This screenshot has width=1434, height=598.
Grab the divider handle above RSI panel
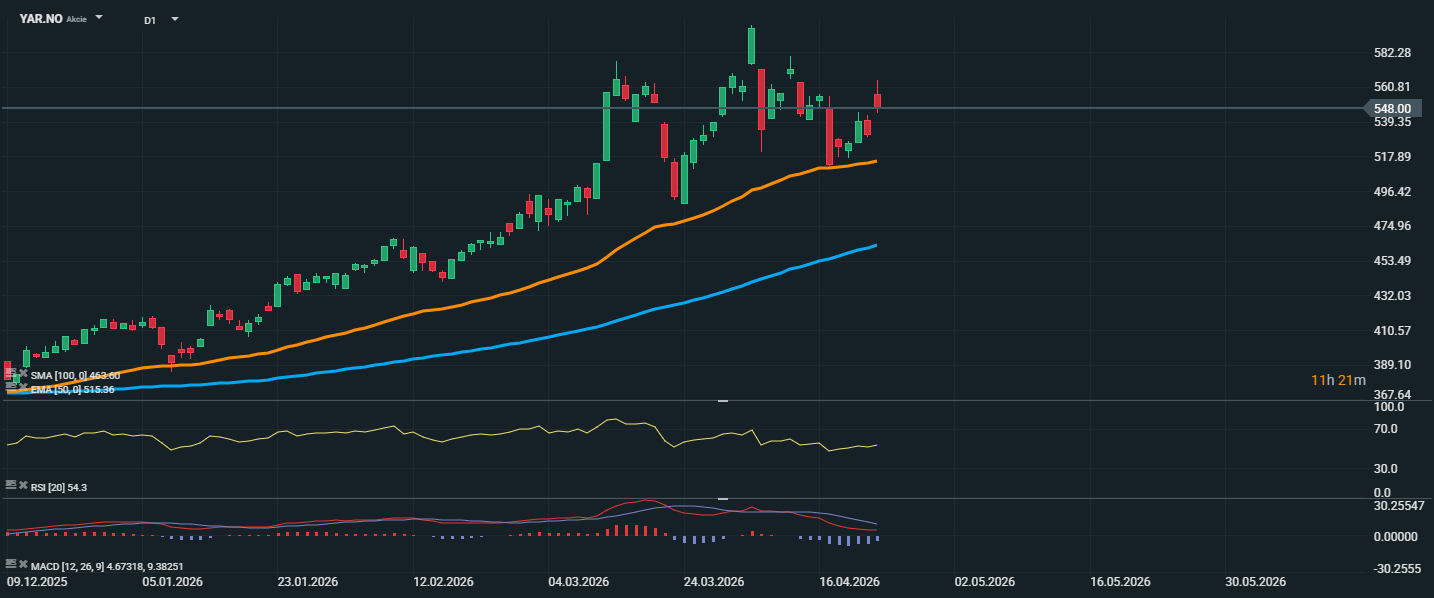(723, 401)
